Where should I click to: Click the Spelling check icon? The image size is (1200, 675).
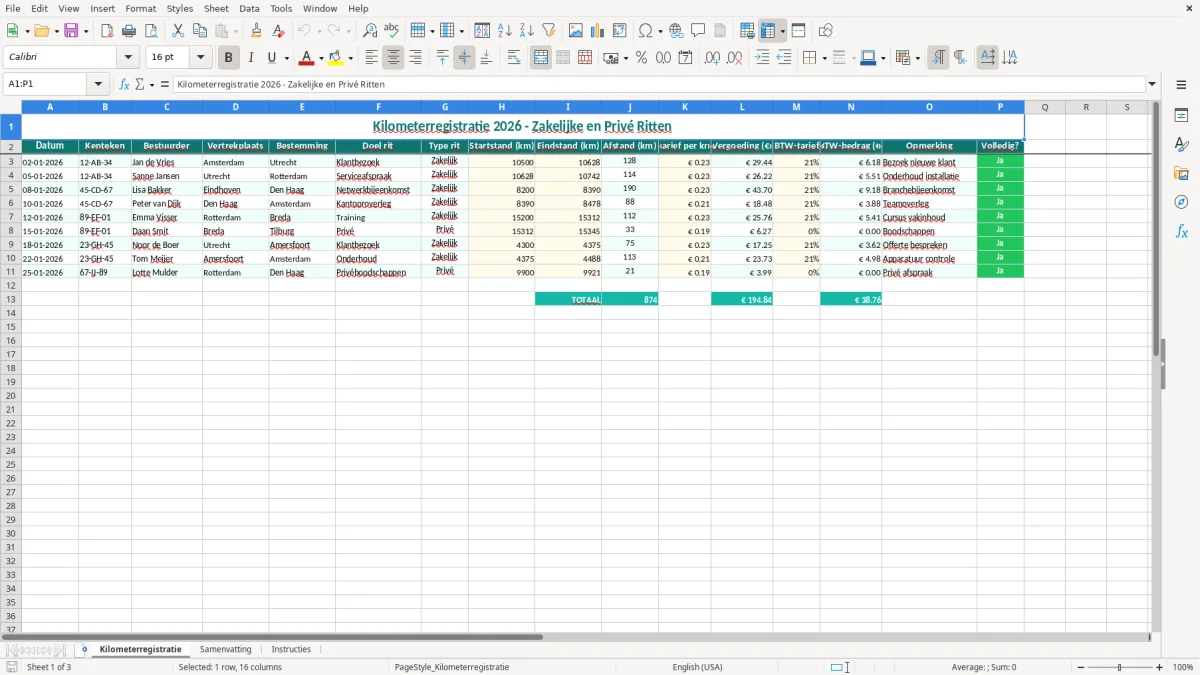[392, 31]
